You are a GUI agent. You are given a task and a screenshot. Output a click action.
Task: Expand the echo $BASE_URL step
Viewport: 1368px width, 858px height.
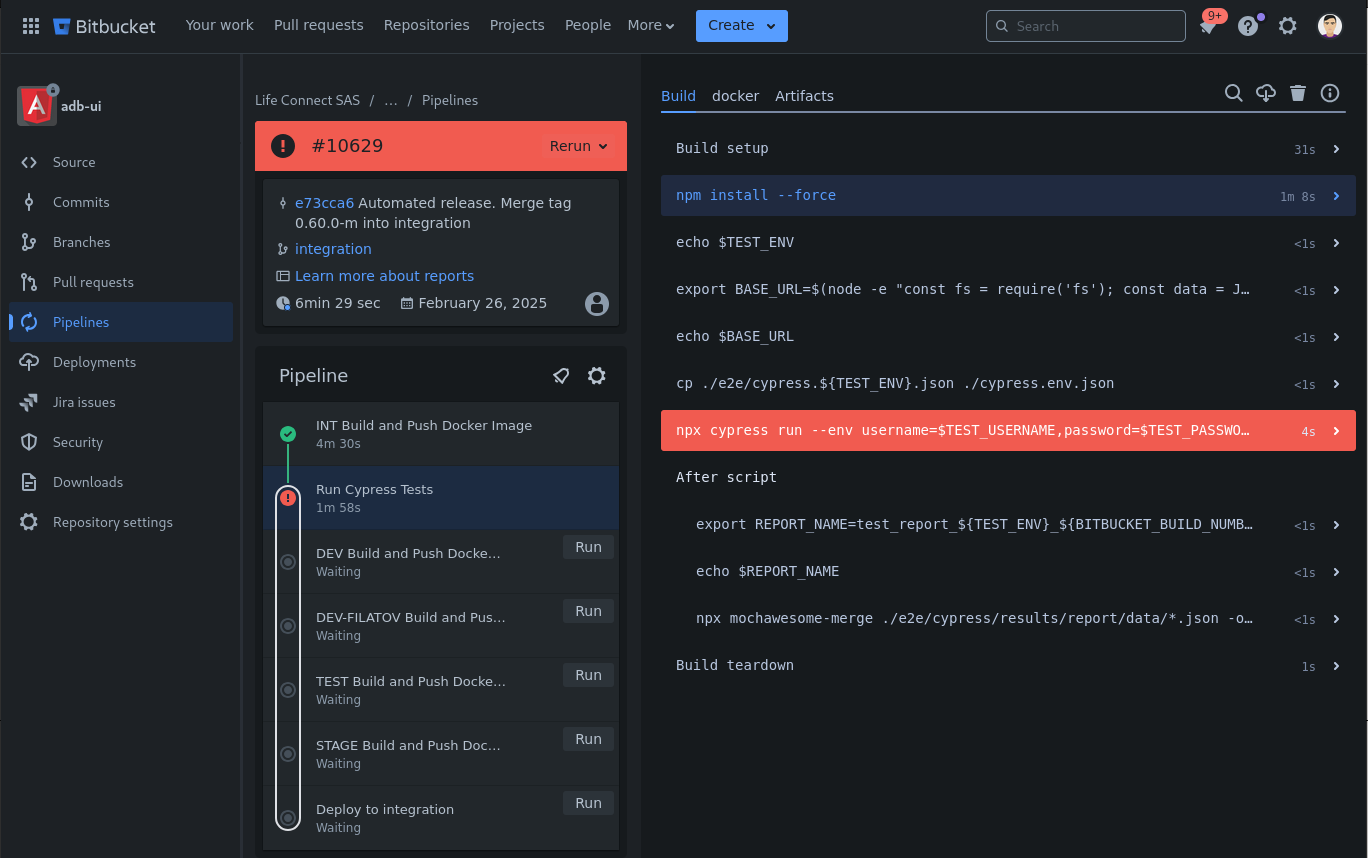1008,336
